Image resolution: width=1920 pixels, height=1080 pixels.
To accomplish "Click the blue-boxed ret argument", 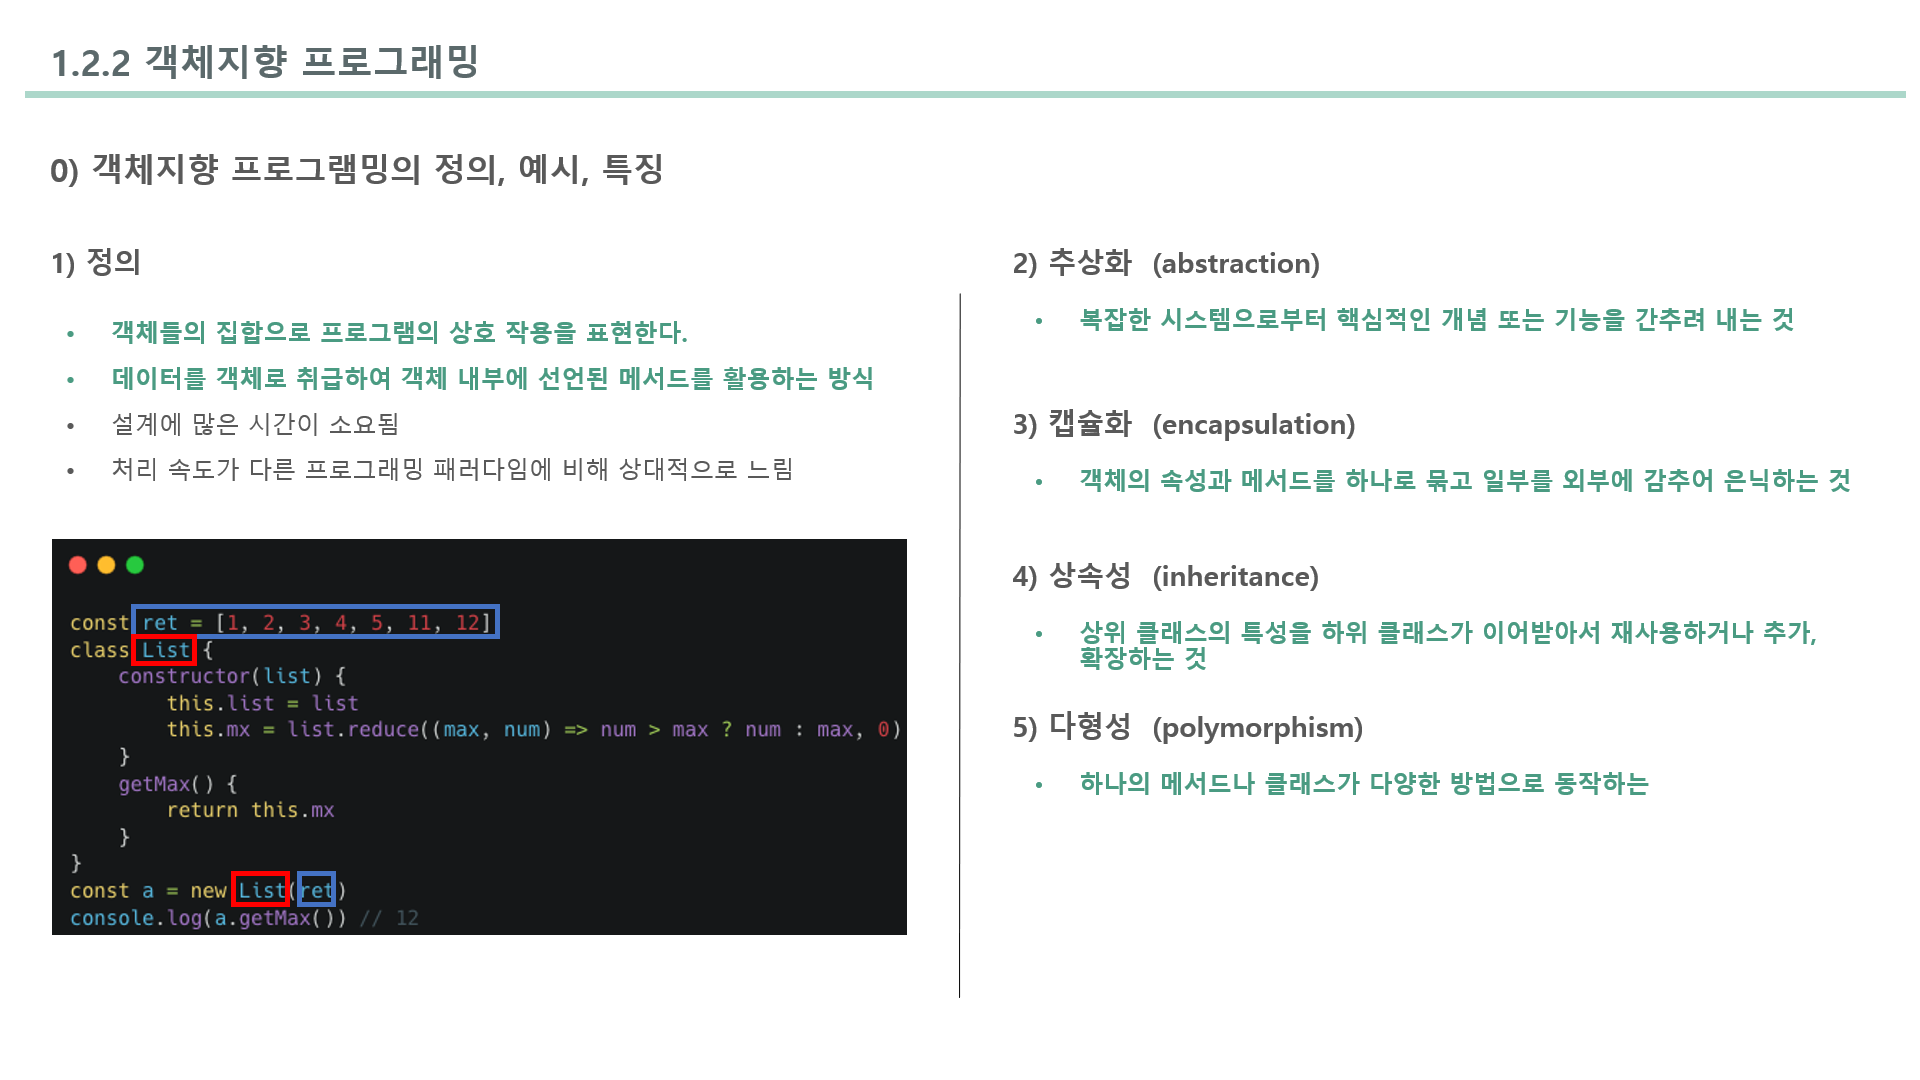I will [x=316, y=890].
